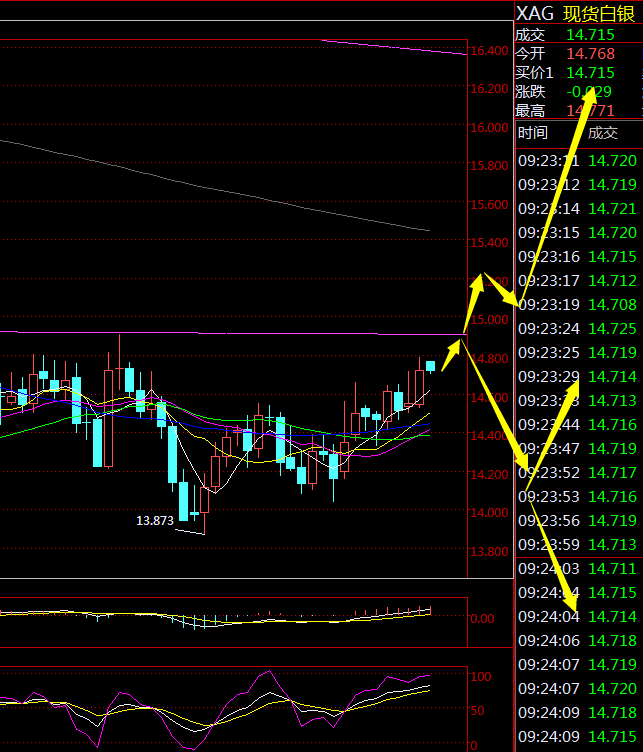Select the last 09:24:09 tick at 14.715
Viewport: 643px width, 752px height.
click(577, 736)
